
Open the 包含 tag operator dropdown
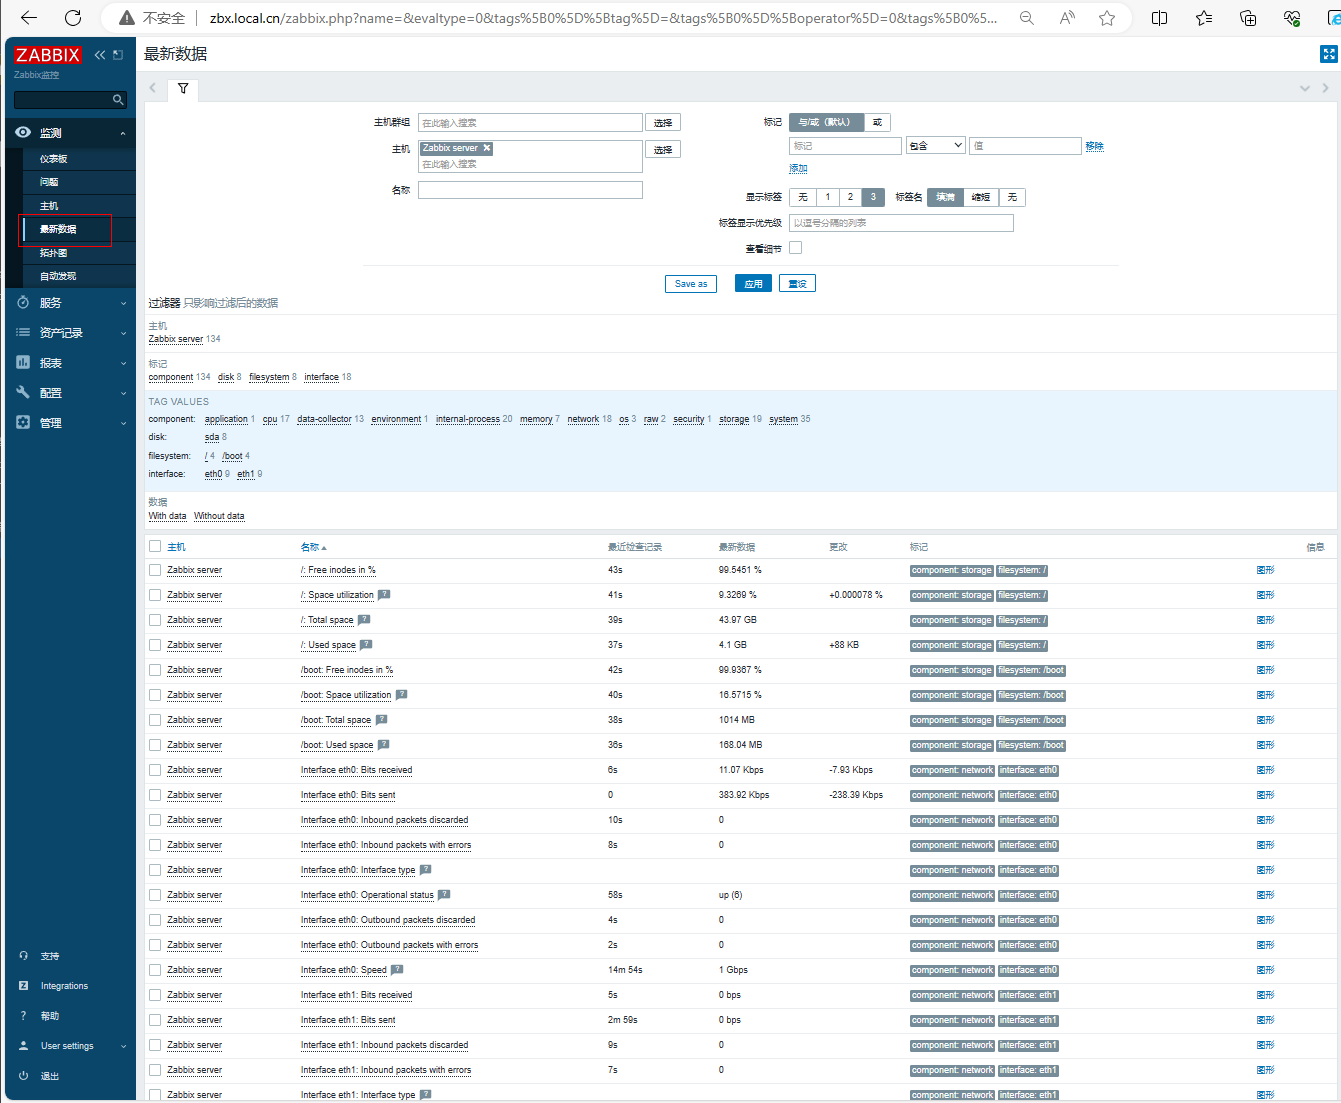(x=935, y=146)
